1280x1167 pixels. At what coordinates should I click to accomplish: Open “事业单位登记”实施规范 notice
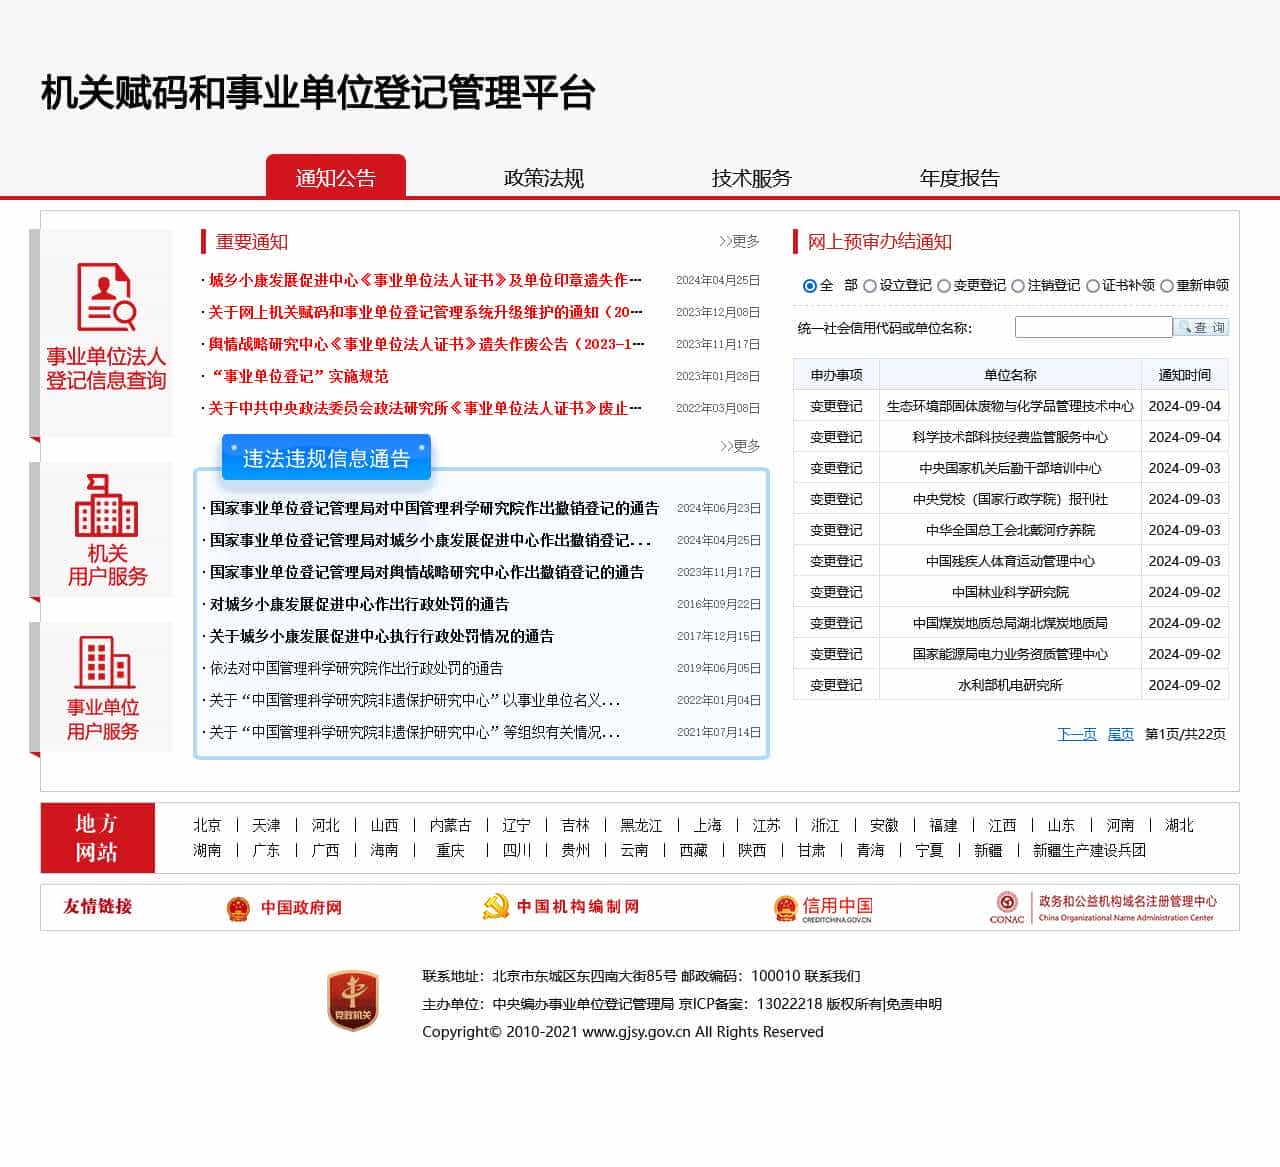click(x=298, y=376)
